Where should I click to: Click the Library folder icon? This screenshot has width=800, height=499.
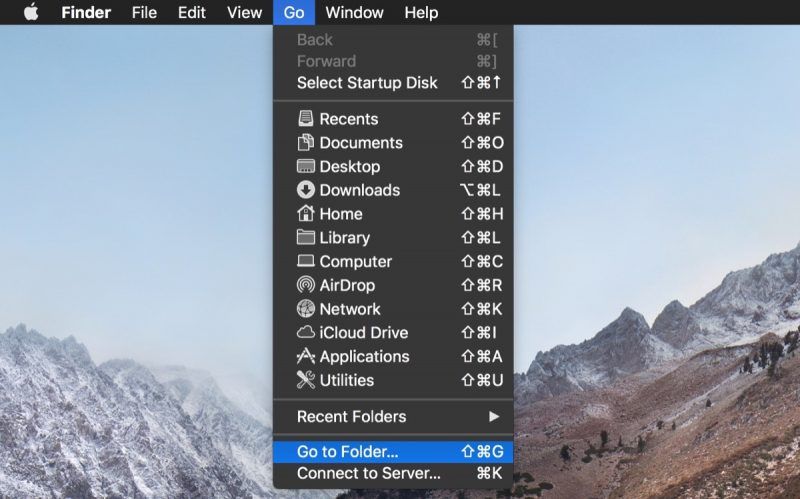point(306,238)
